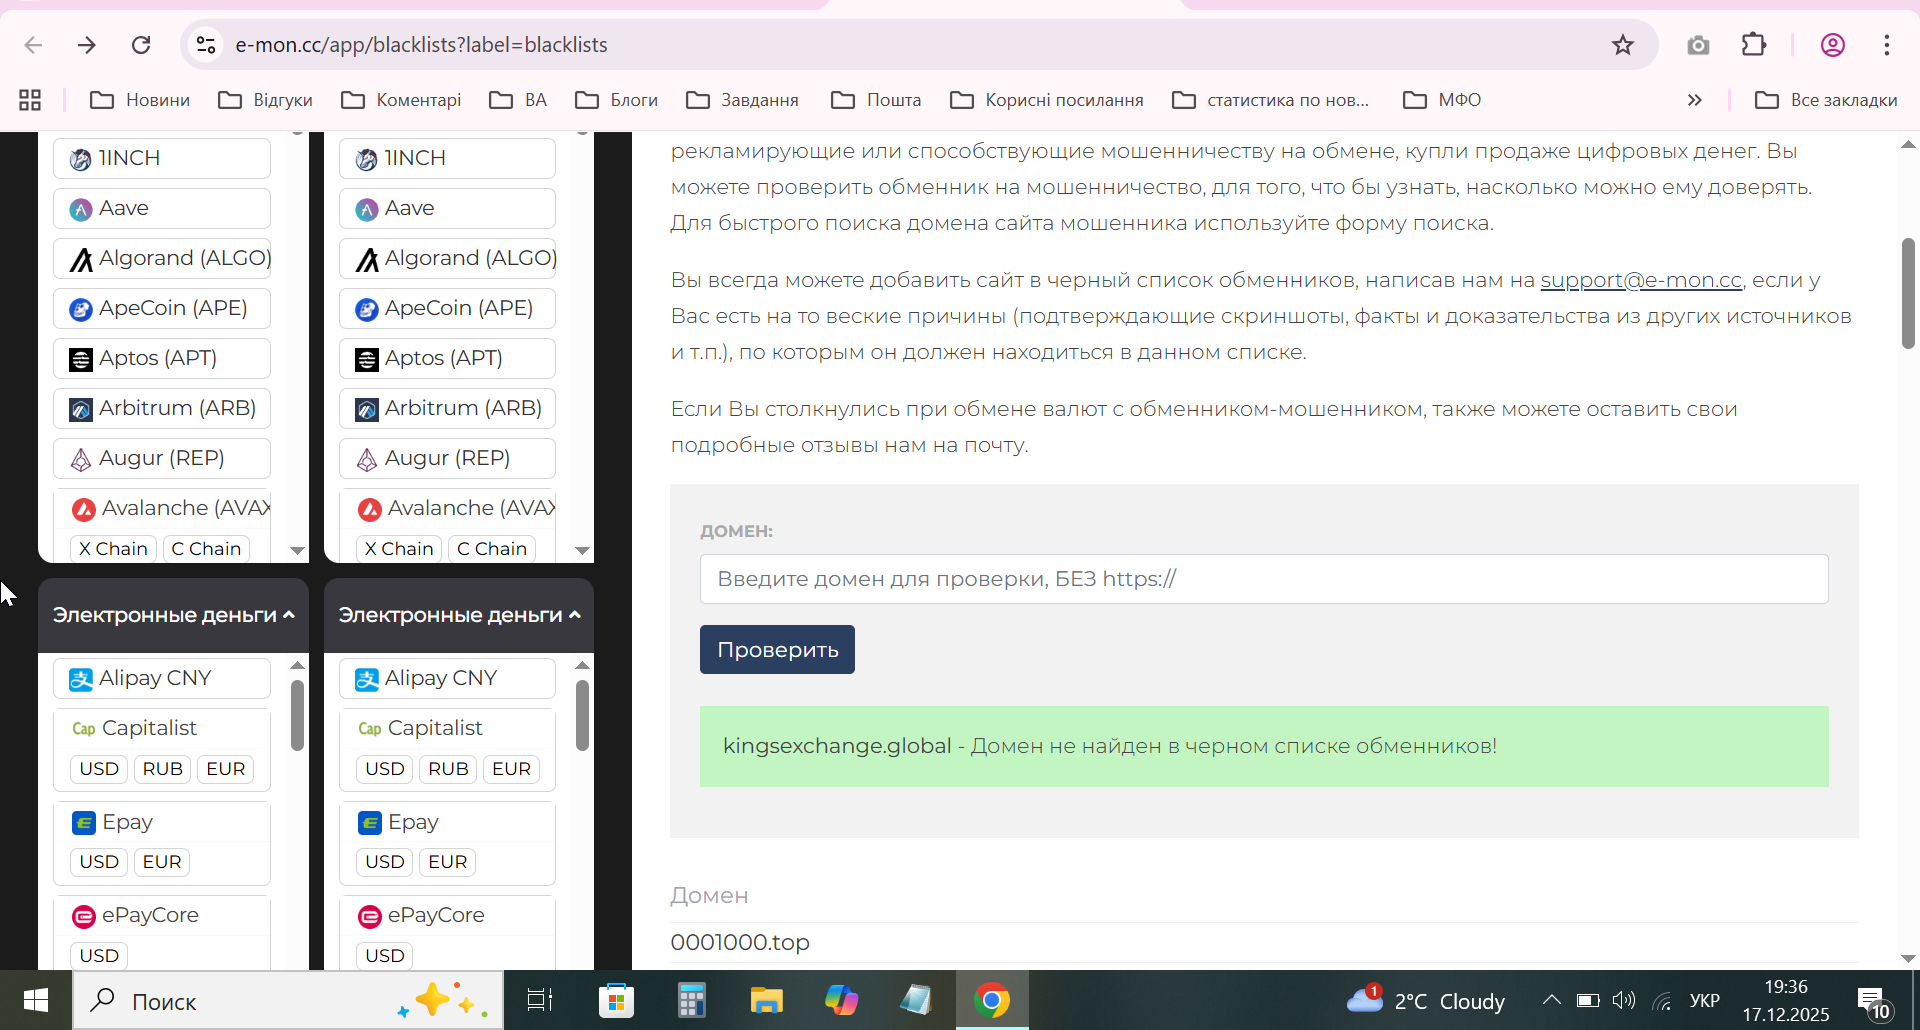The width and height of the screenshot is (1920, 1030).
Task: Open the Windows Start menu
Action: click(x=36, y=1001)
